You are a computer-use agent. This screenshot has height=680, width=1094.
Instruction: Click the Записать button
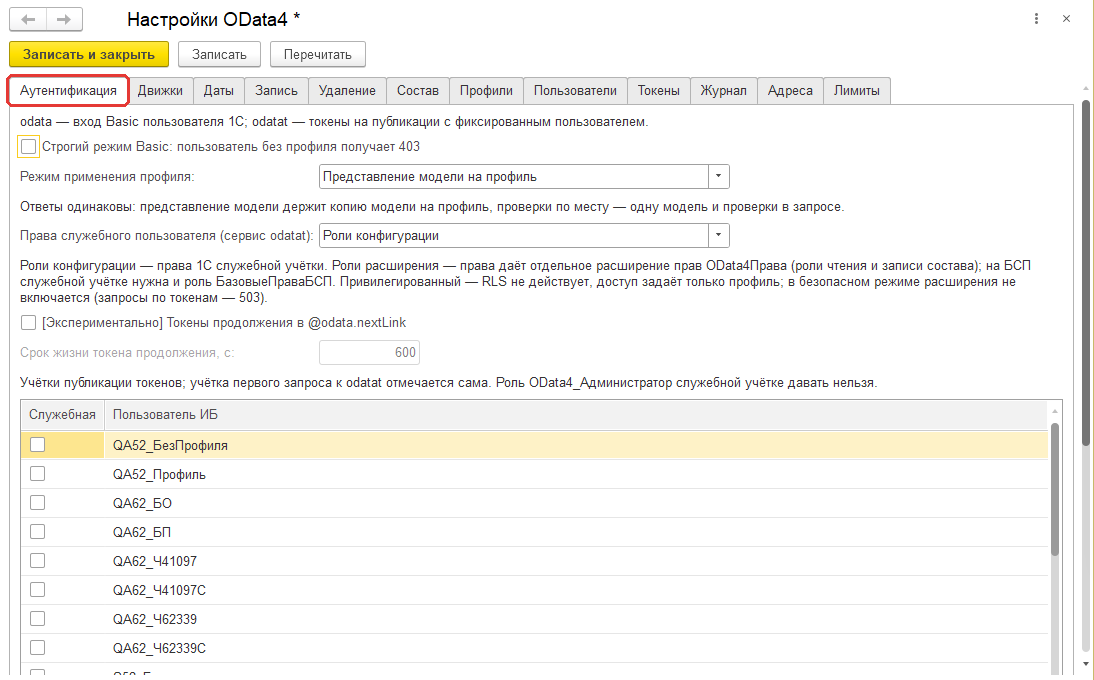click(x=219, y=54)
